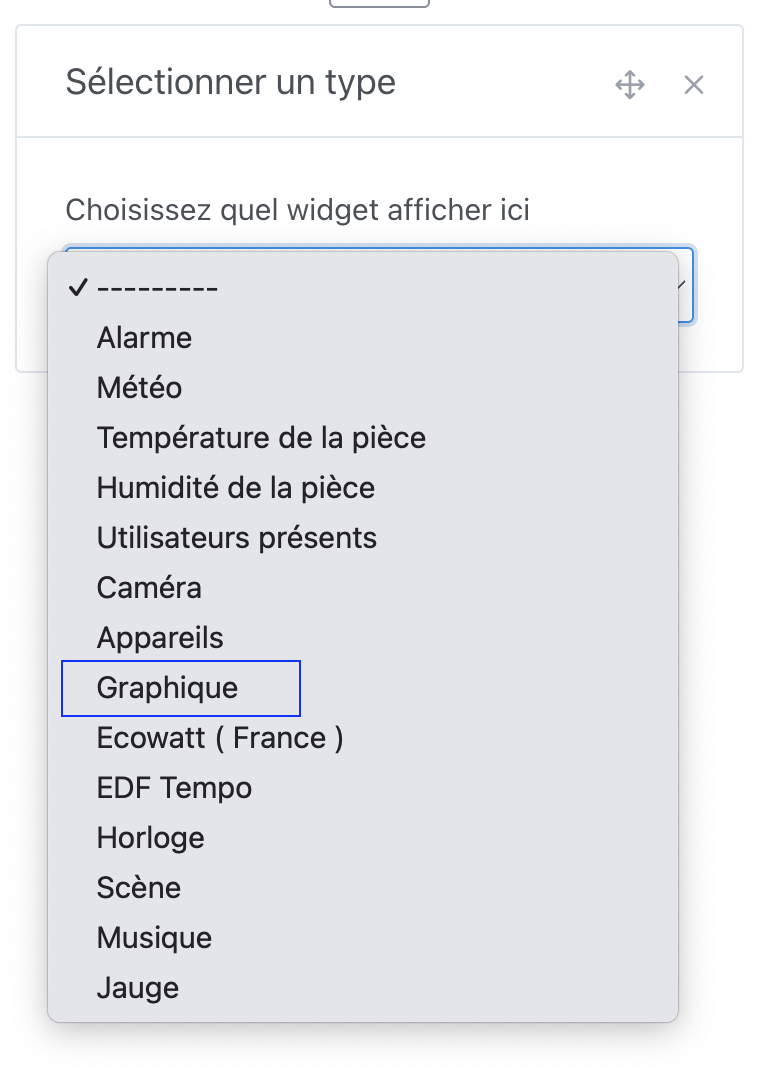Image resolution: width=762 pixels, height=1088 pixels.
Task: Select Température de la pièce
Action: (x=260, y=438)
